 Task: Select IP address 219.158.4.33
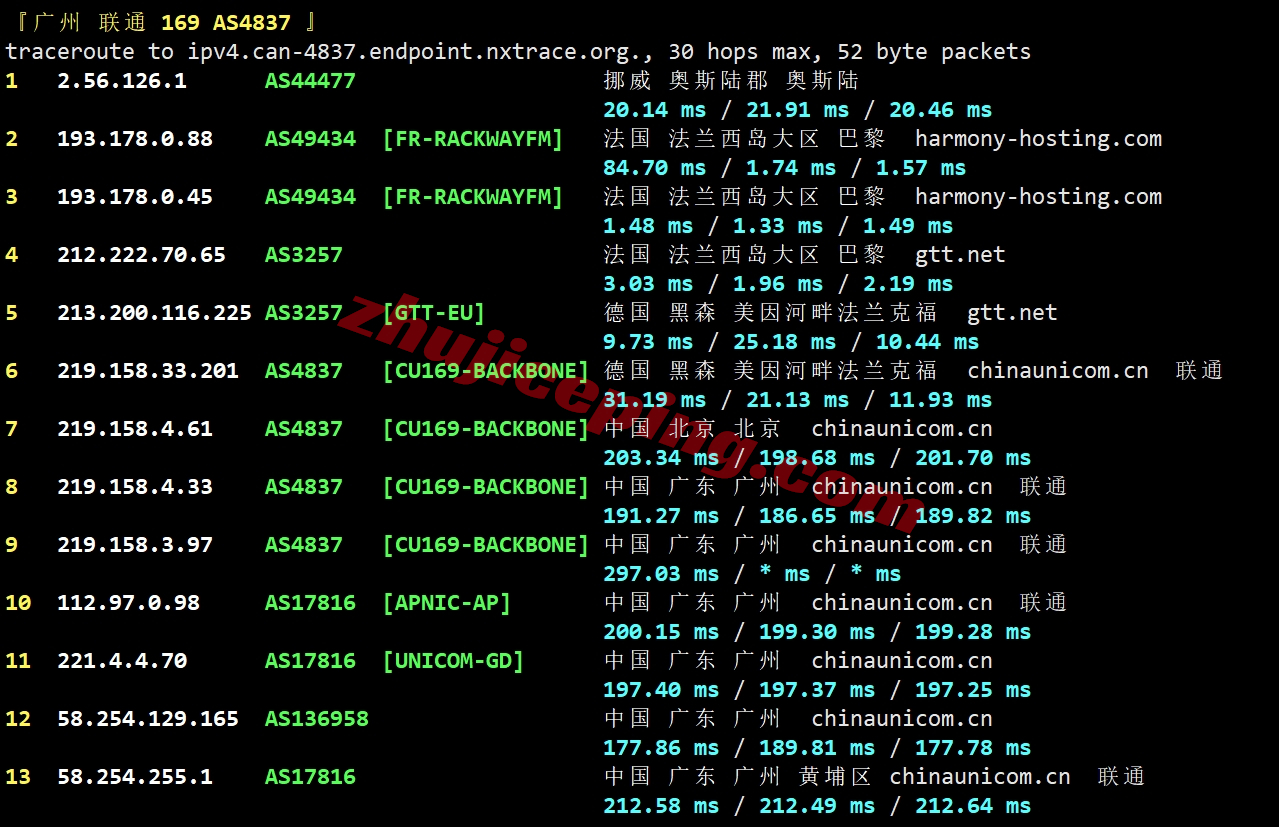(x=135, y=487)
